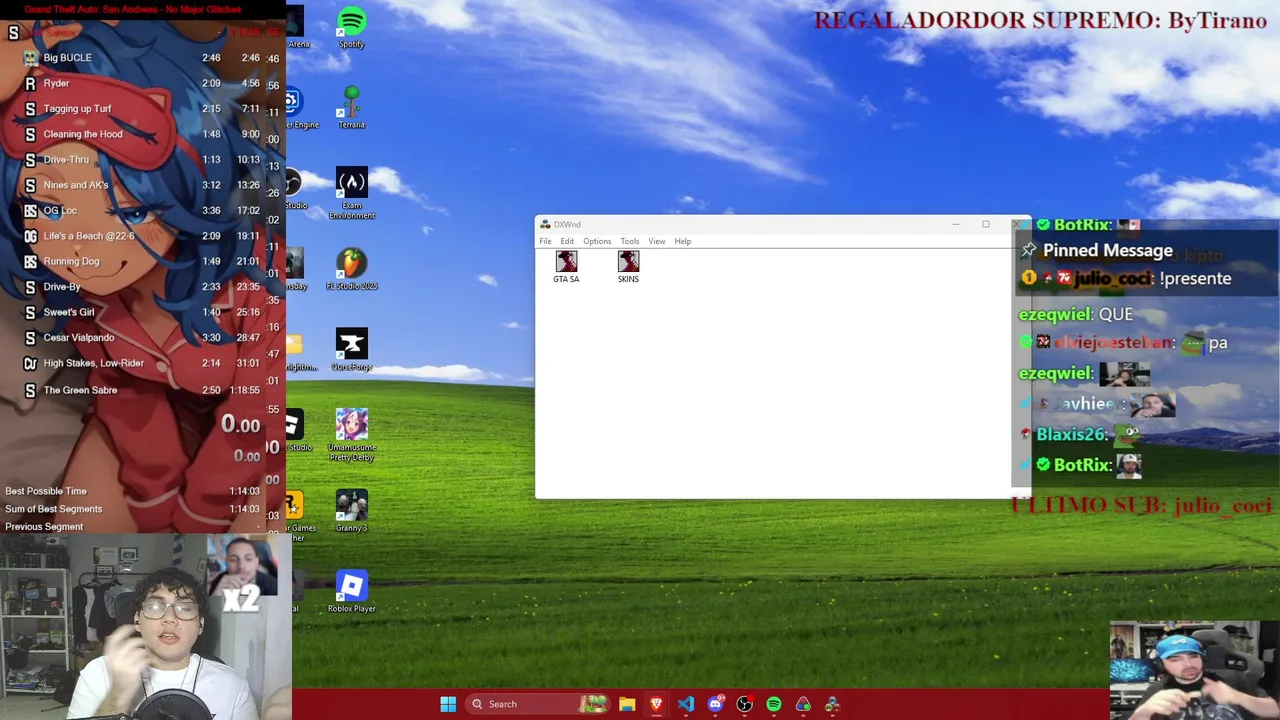Viewport: 1280px width, 720px height.
Task: Open last taskbar app with three spheres
Action: (832, 704)
